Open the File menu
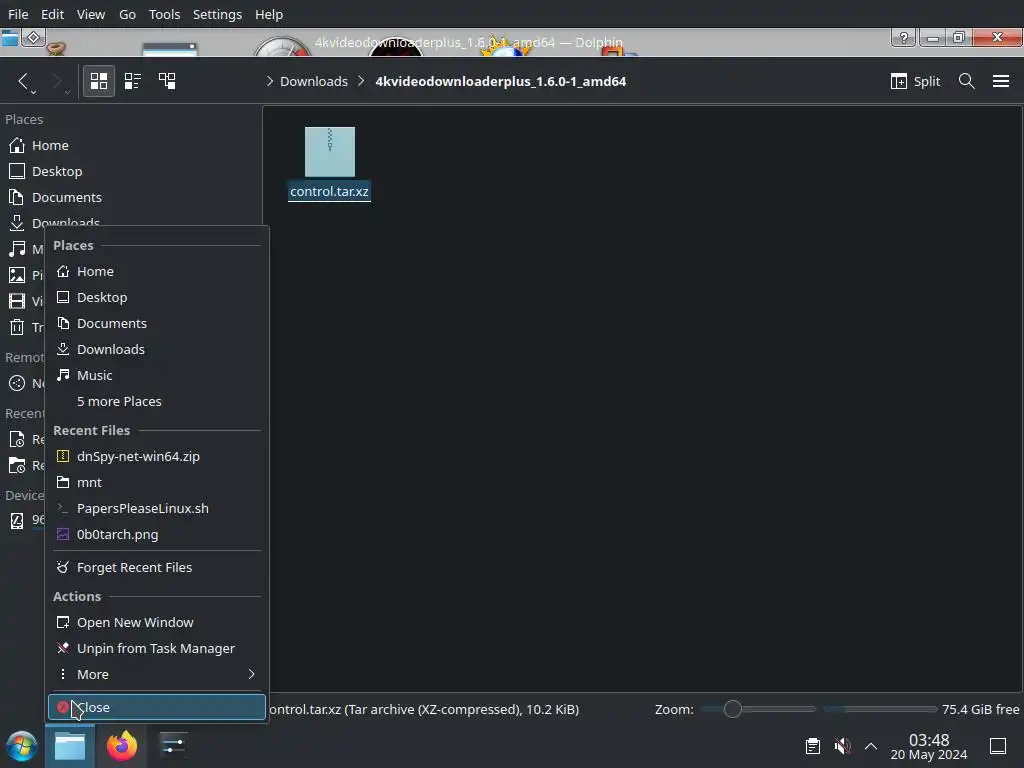Image resolution: width=1024 pixels, height=768 pixels. coord(18,14)
